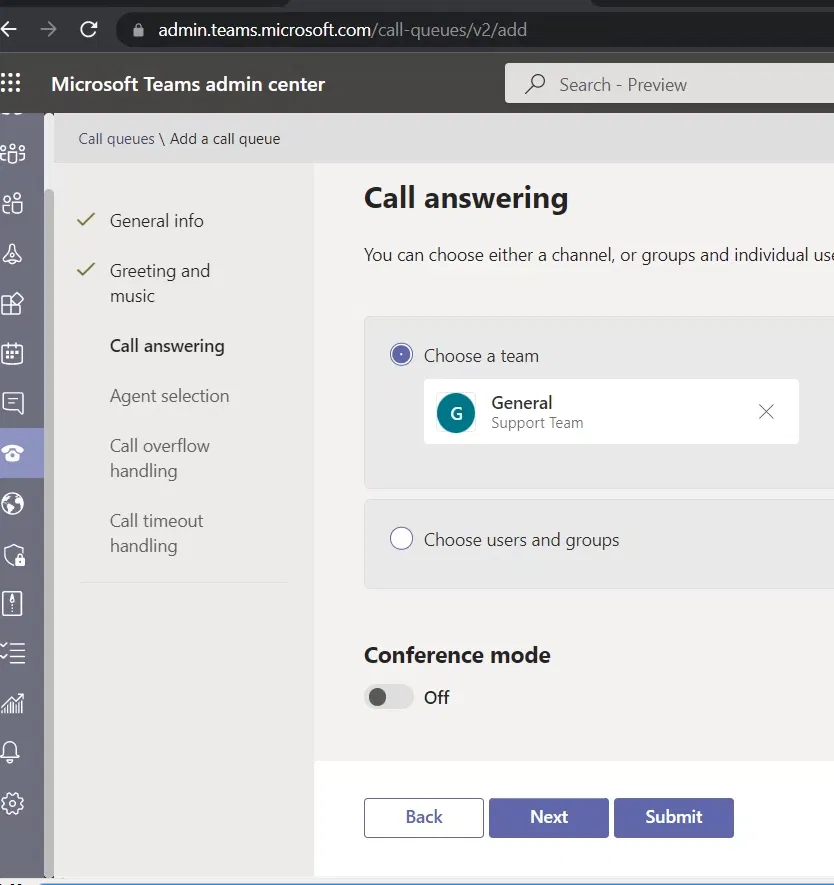Viewport: 834px width, 885px height.
Task: Open Messaging policies chat icon
Action: coord(13,403)
